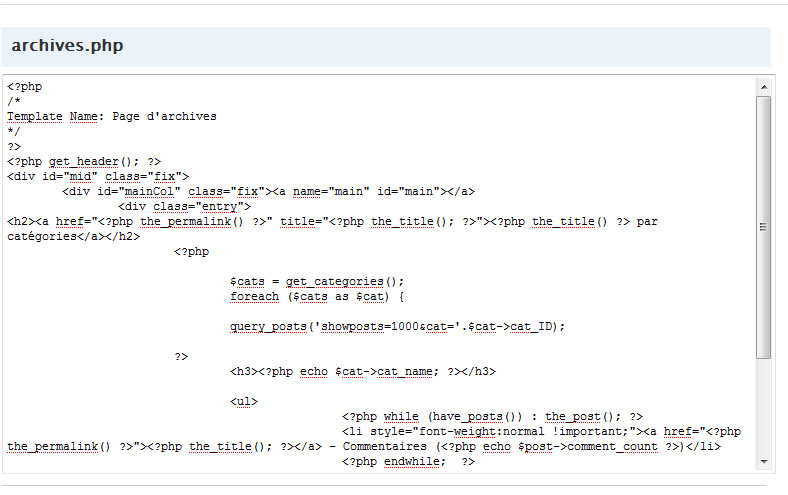This screenshot has height=495, width=788.
Task: Click the '<div class="entry">' line
Action: pyautogui.click(x=184, y=207)
